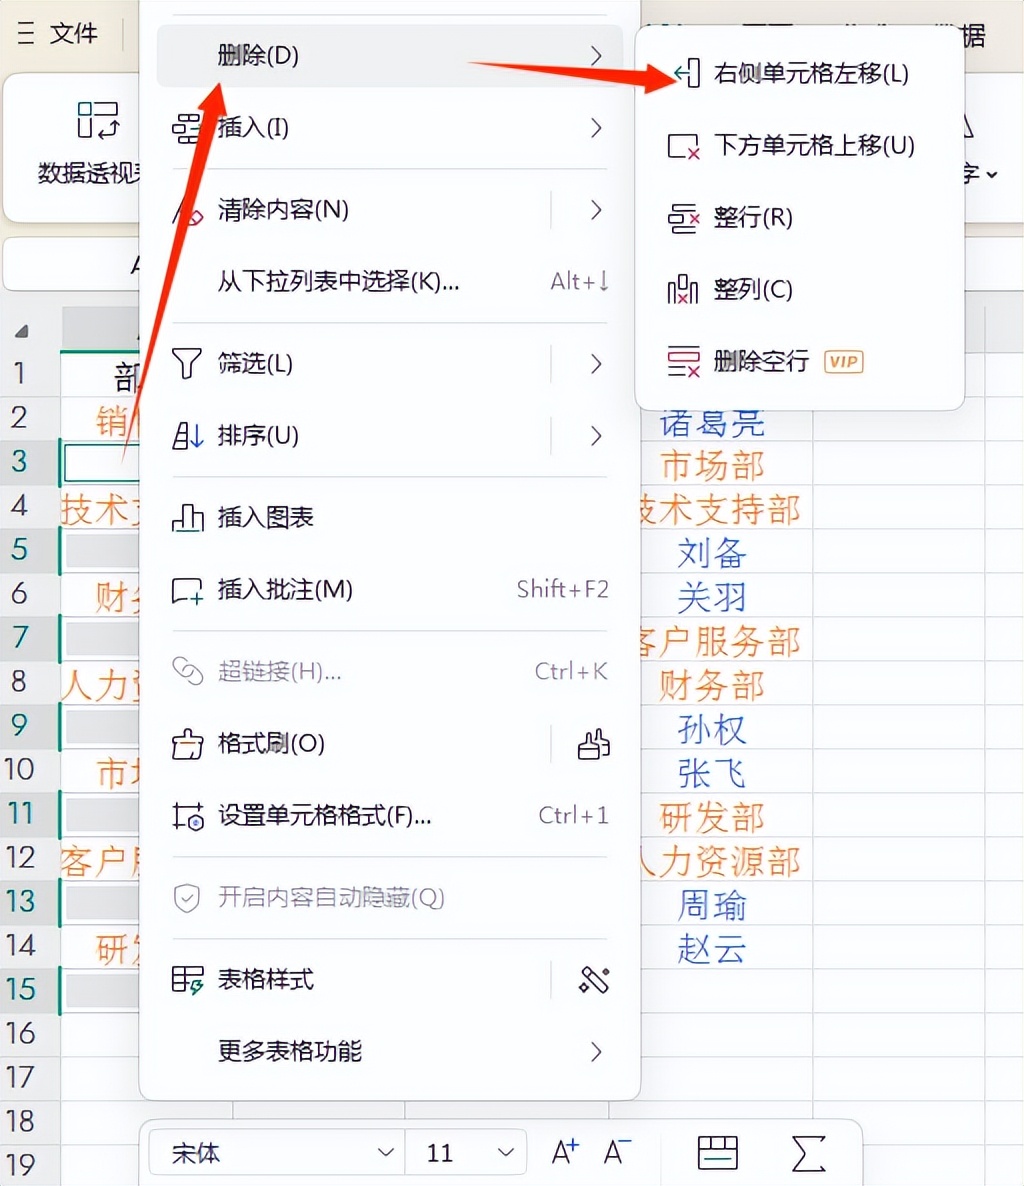Click the AutoSum sigma icon
This screenshot has height=1186, width=1024.
coord(808,1153)
